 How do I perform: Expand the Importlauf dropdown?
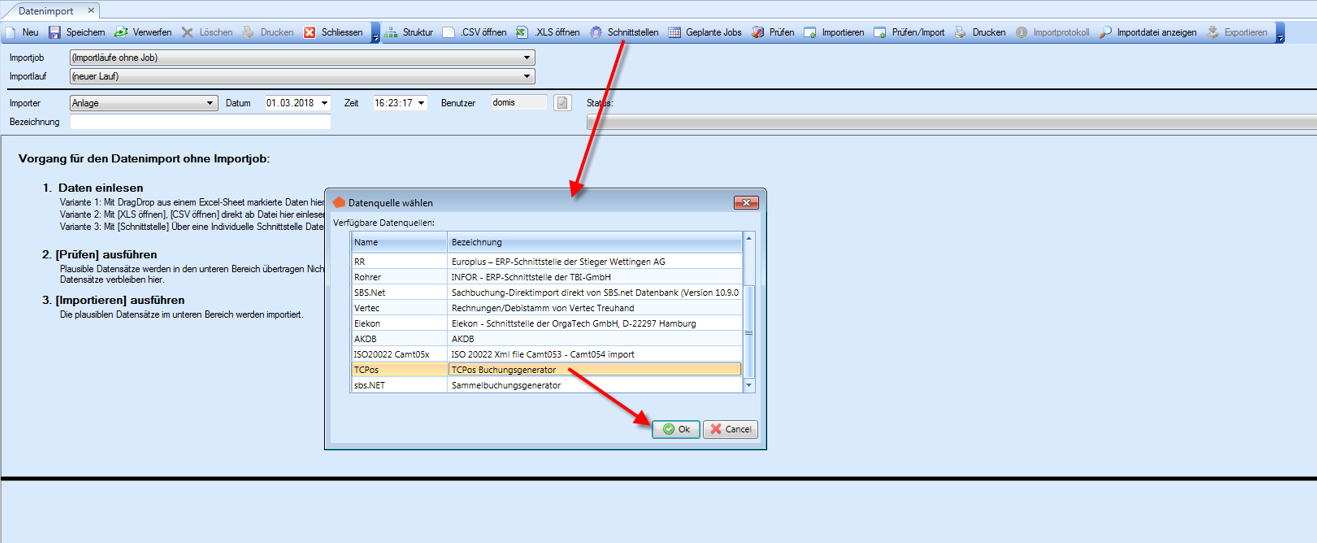pyautogui.click(x=528, y=76)
